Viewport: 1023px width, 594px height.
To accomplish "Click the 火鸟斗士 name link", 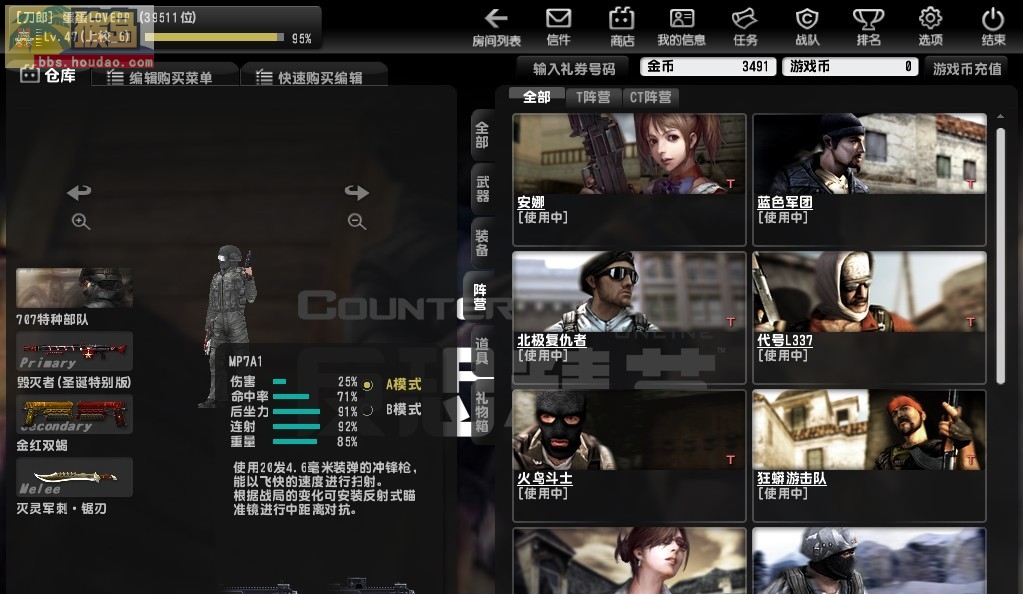I will [545, 478].
